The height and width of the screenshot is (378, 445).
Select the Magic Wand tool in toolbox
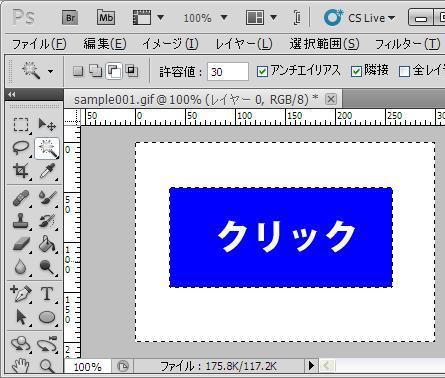tap(47, 148)
